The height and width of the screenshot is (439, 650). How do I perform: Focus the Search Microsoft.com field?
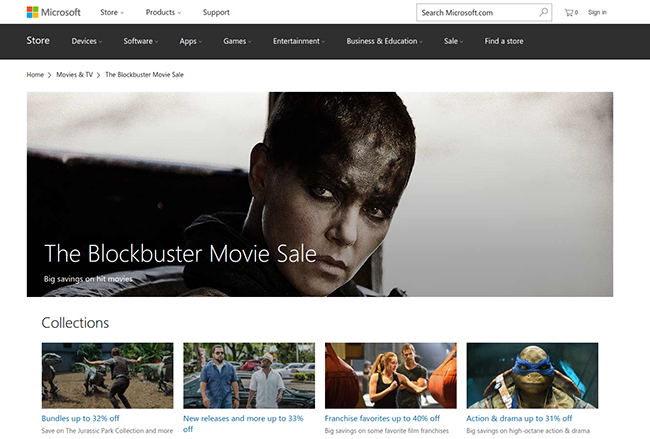click(x=484, y=12)
